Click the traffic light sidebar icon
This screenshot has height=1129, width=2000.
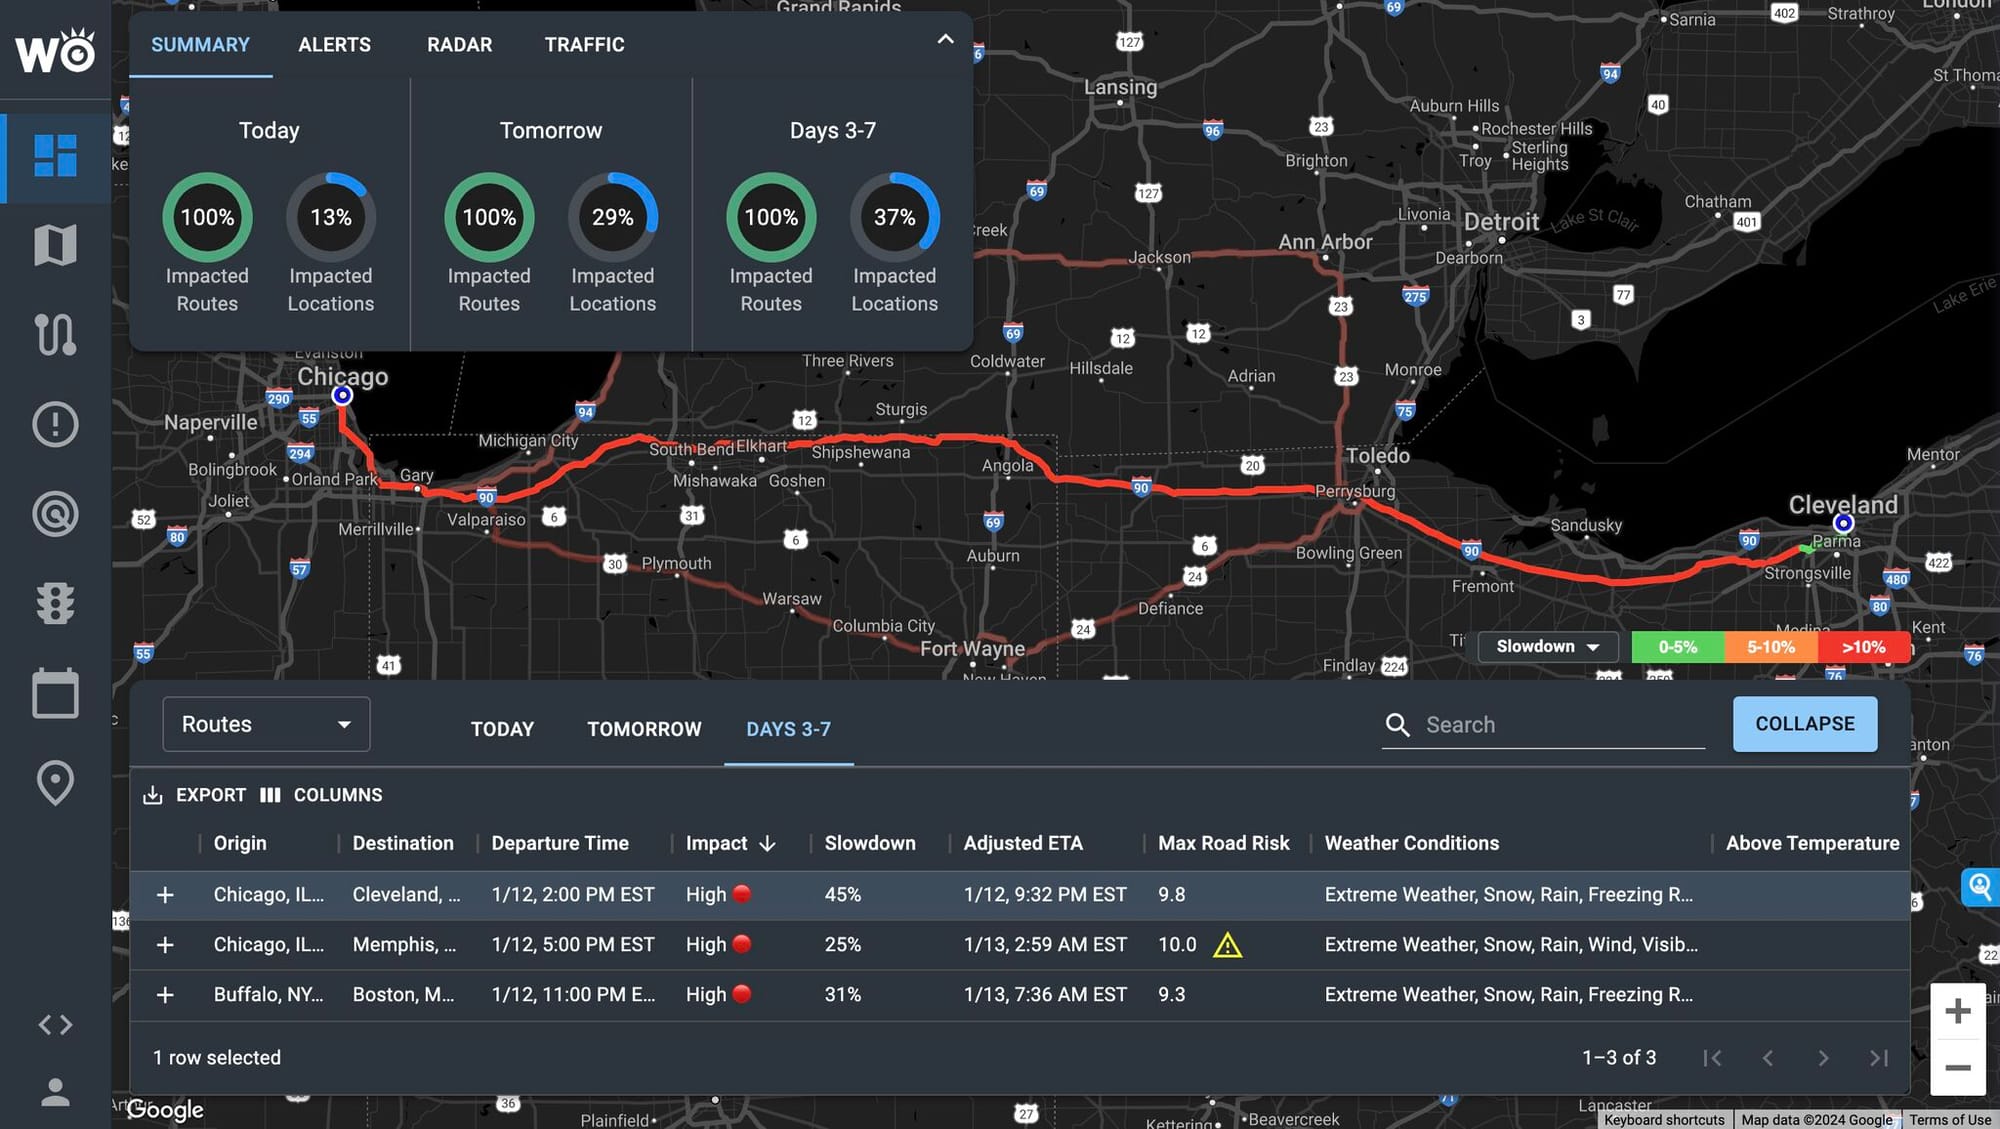pos(55,603)
